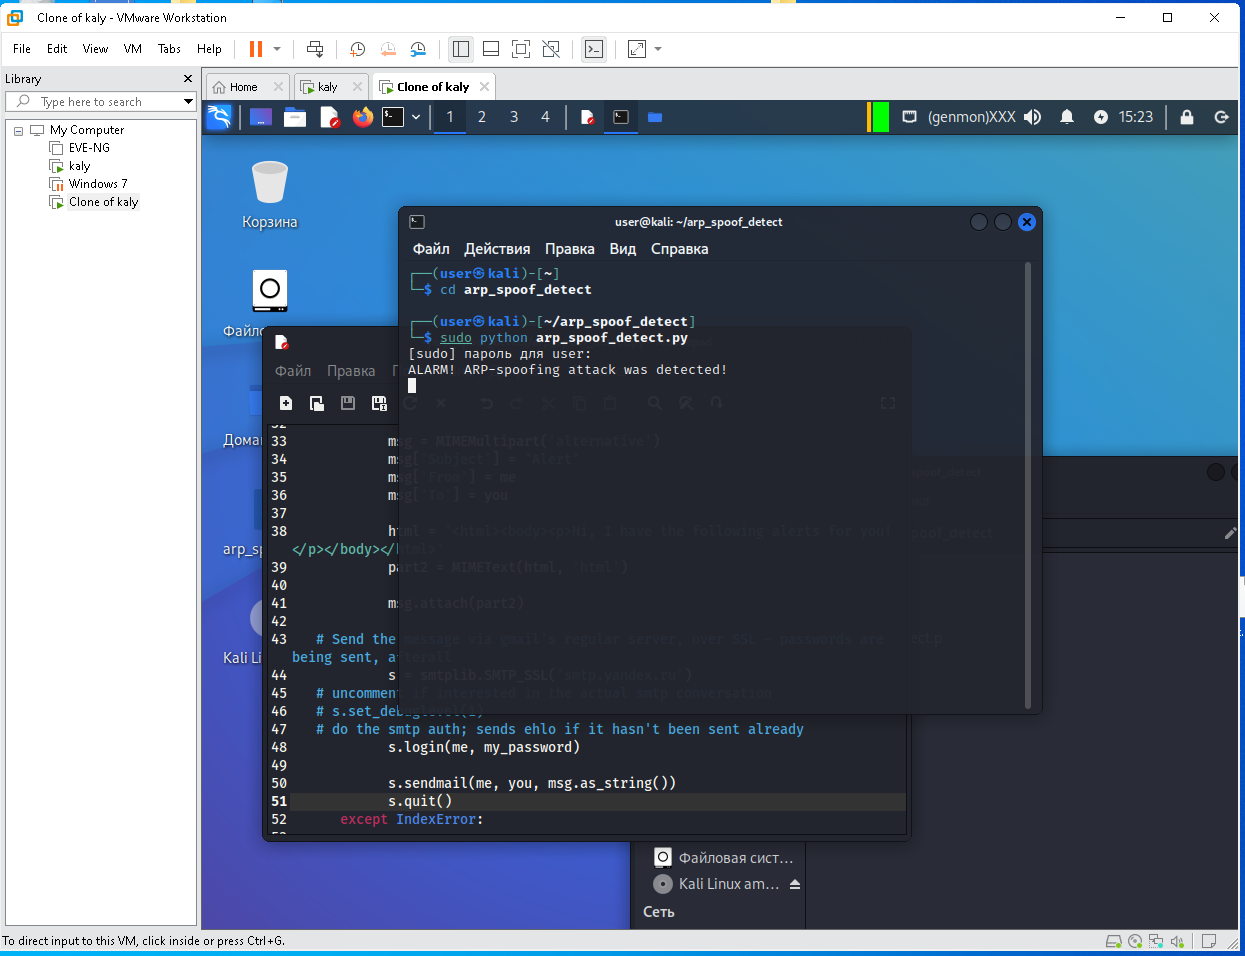Click the Send Ctrl+Alt+Del icon in the VMware toolbar

315,49
